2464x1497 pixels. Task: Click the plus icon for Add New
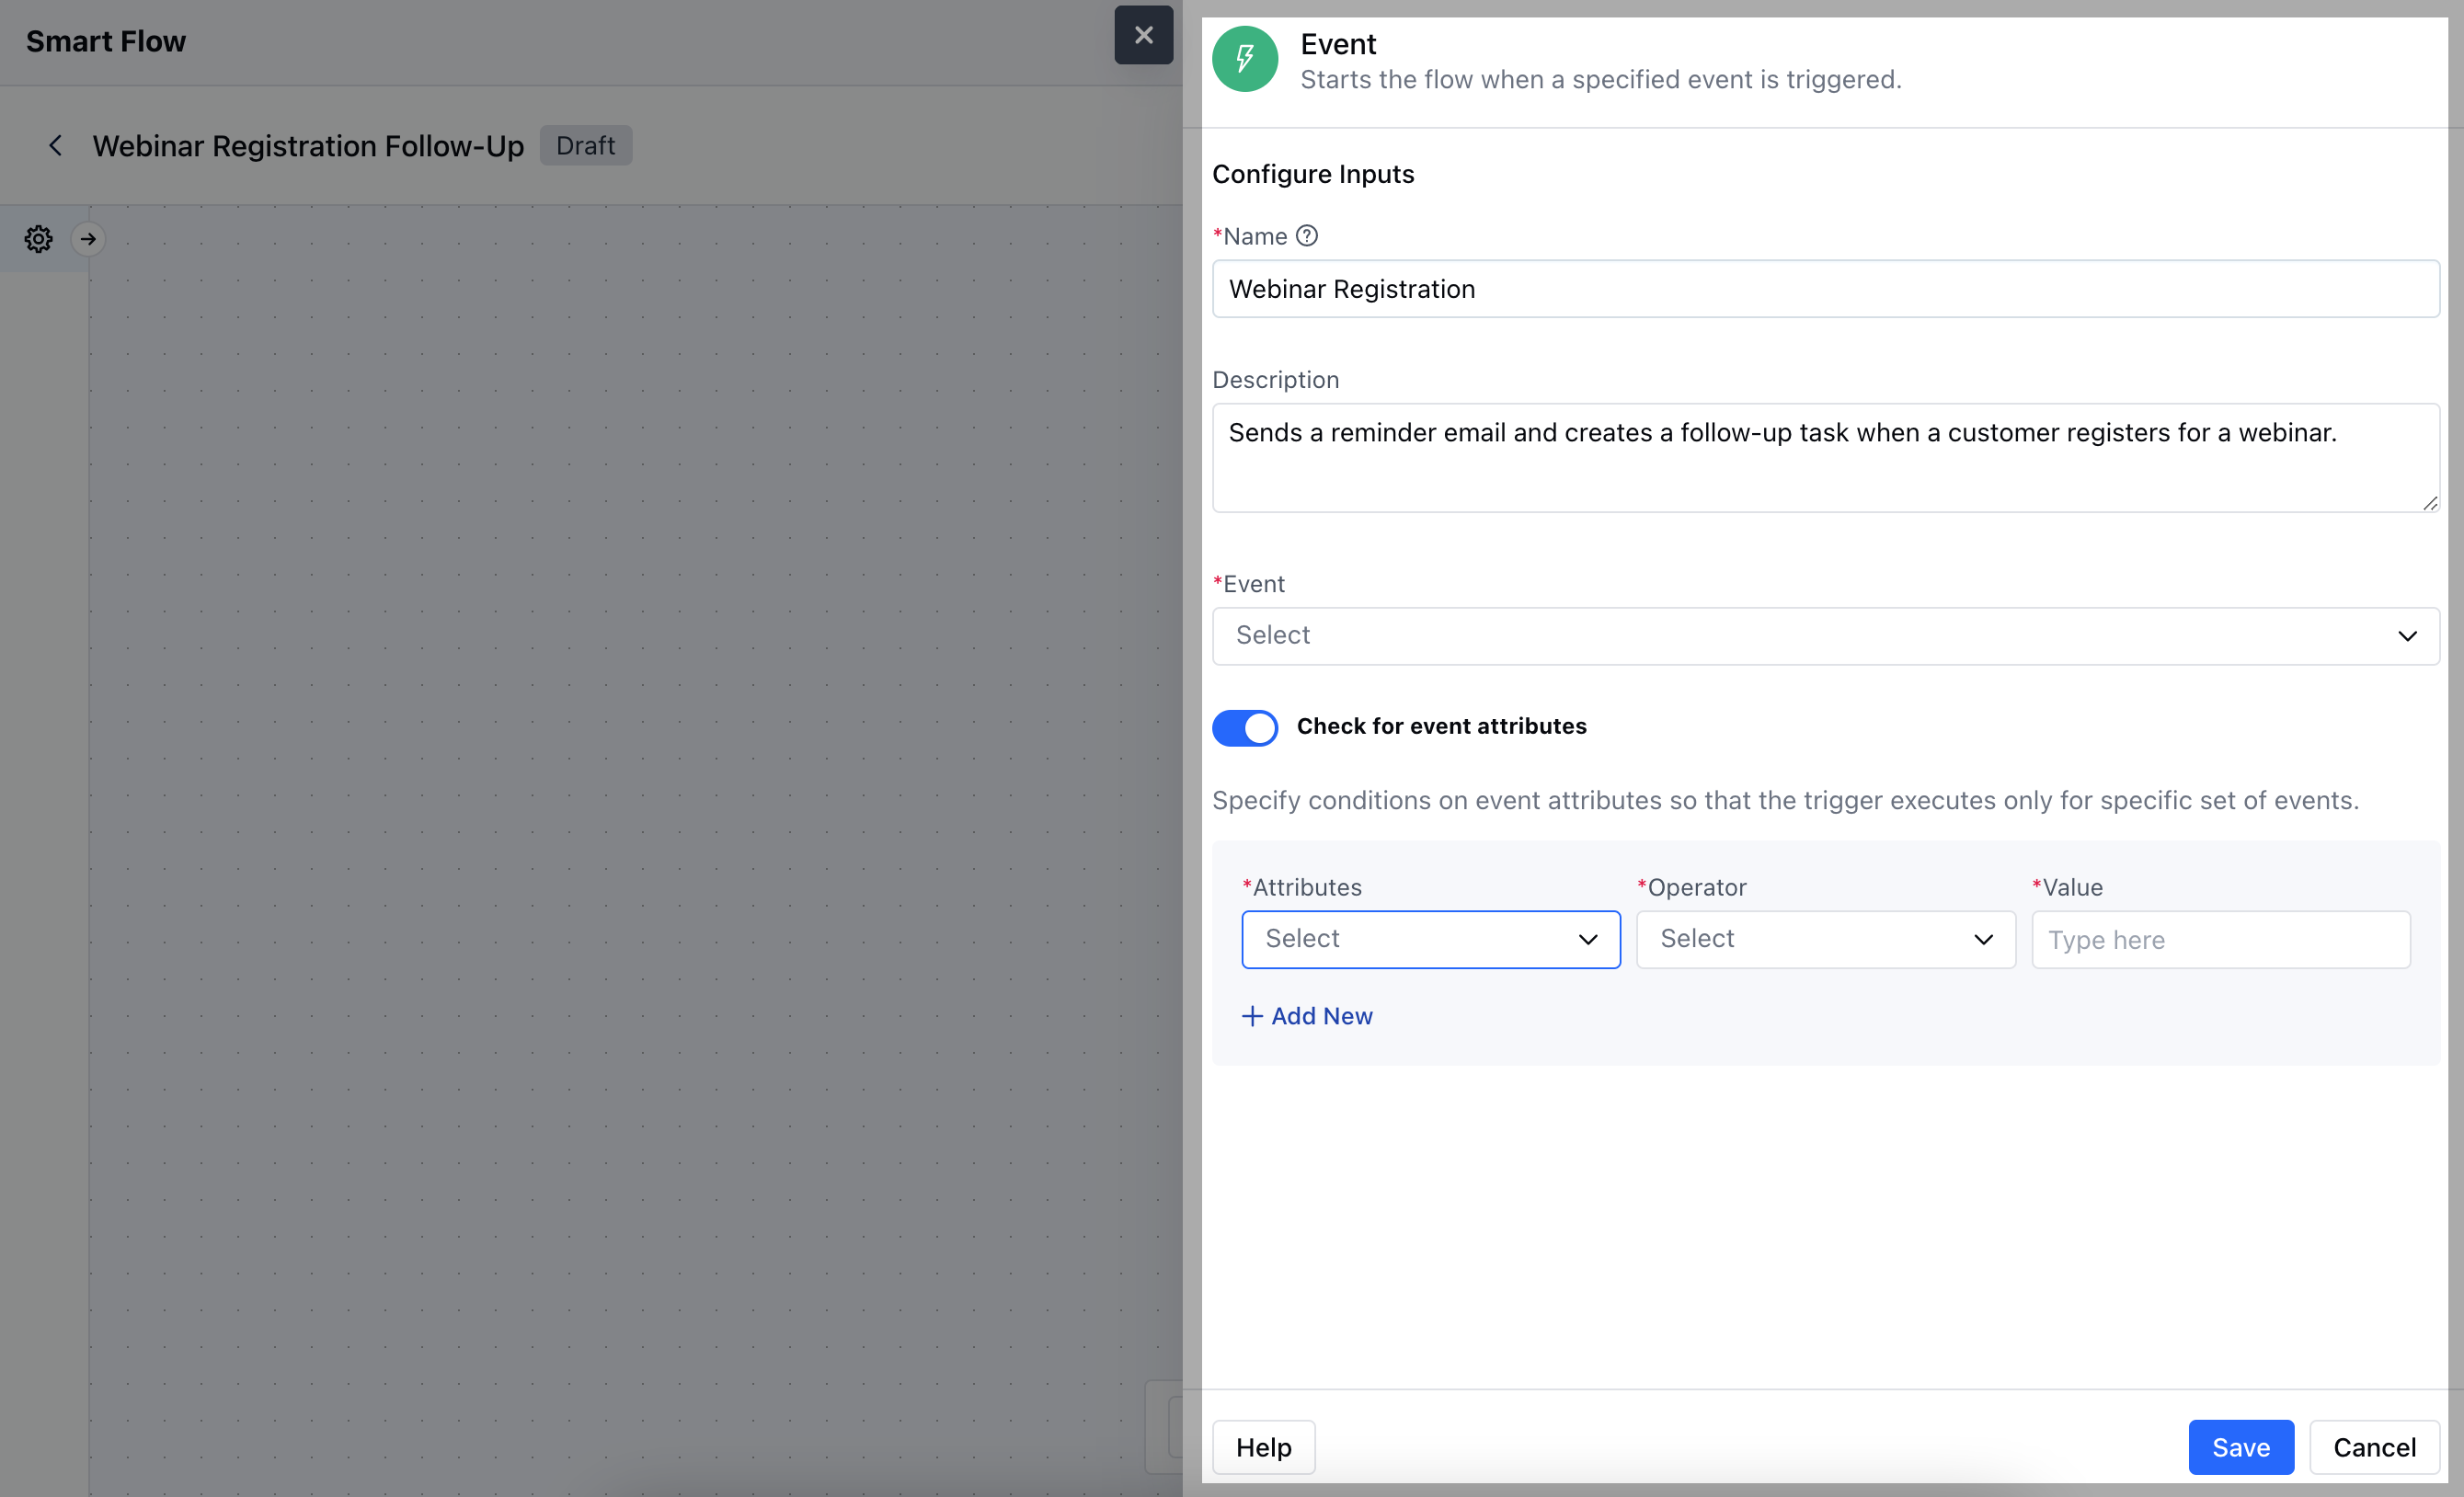(x=1251, y=1016)
